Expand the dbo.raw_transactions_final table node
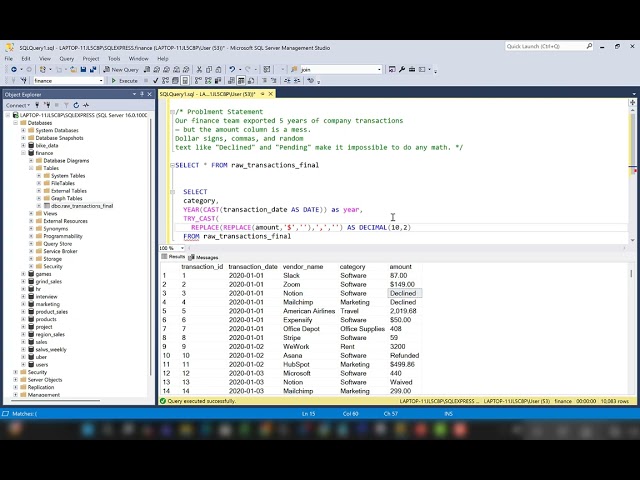 (39, 206)
